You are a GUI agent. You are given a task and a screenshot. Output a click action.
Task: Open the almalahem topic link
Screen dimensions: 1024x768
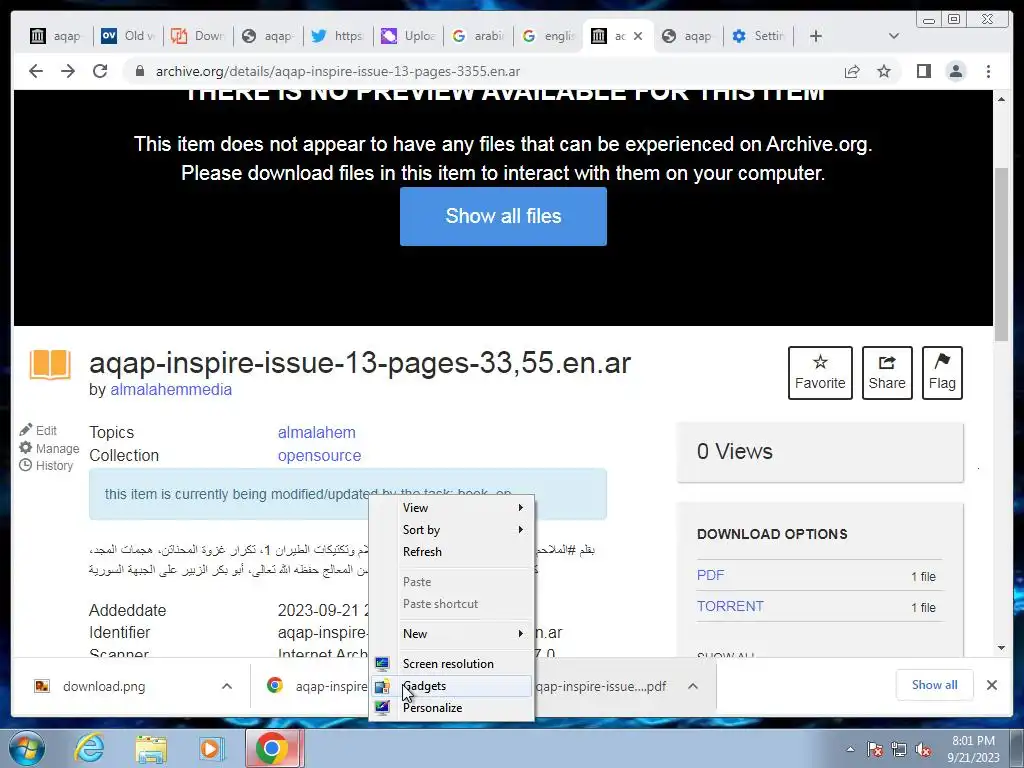click(x=317, y=432)
